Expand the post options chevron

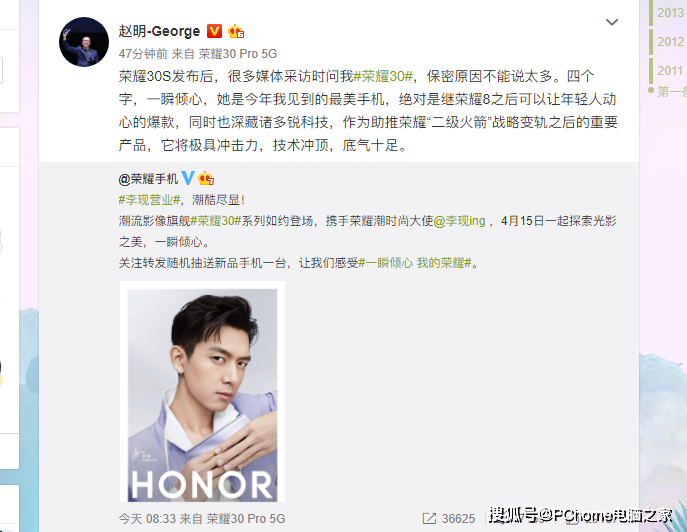pos(612,22)
